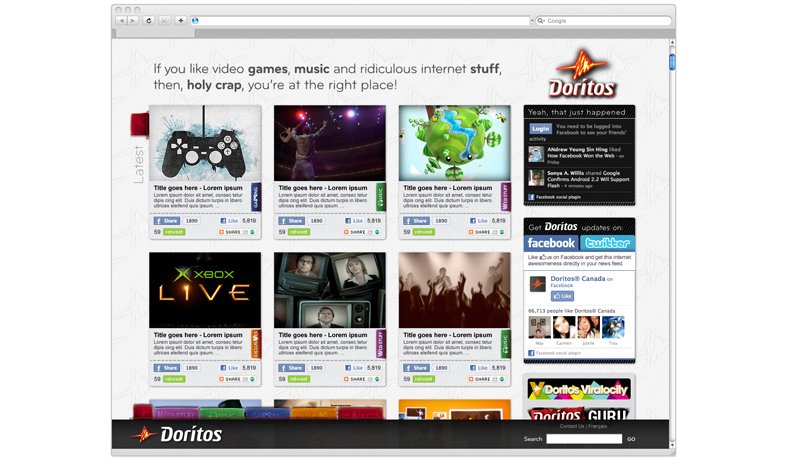Viewport: 800px width, 460px height.
Task: Open Carmen's profile photo
Action: 564,327
